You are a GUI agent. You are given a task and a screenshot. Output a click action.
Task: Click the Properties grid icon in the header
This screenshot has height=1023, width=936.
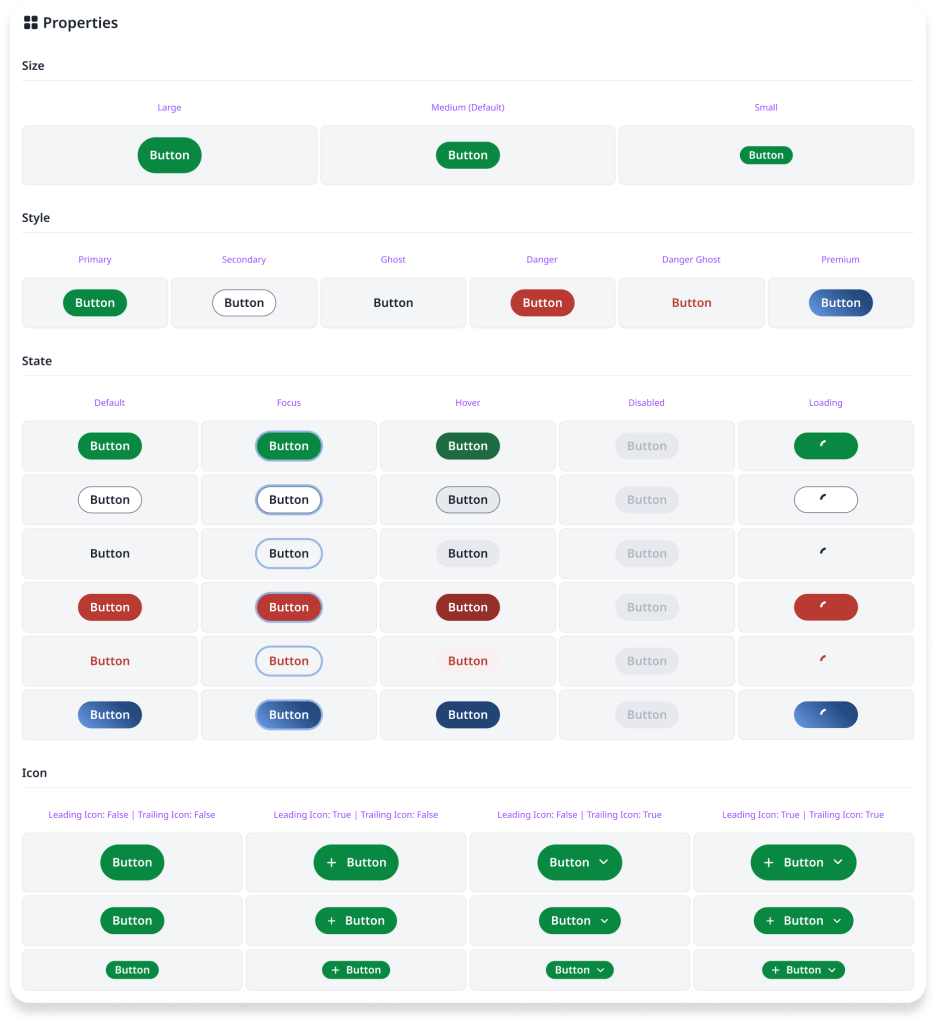(31, 23)
